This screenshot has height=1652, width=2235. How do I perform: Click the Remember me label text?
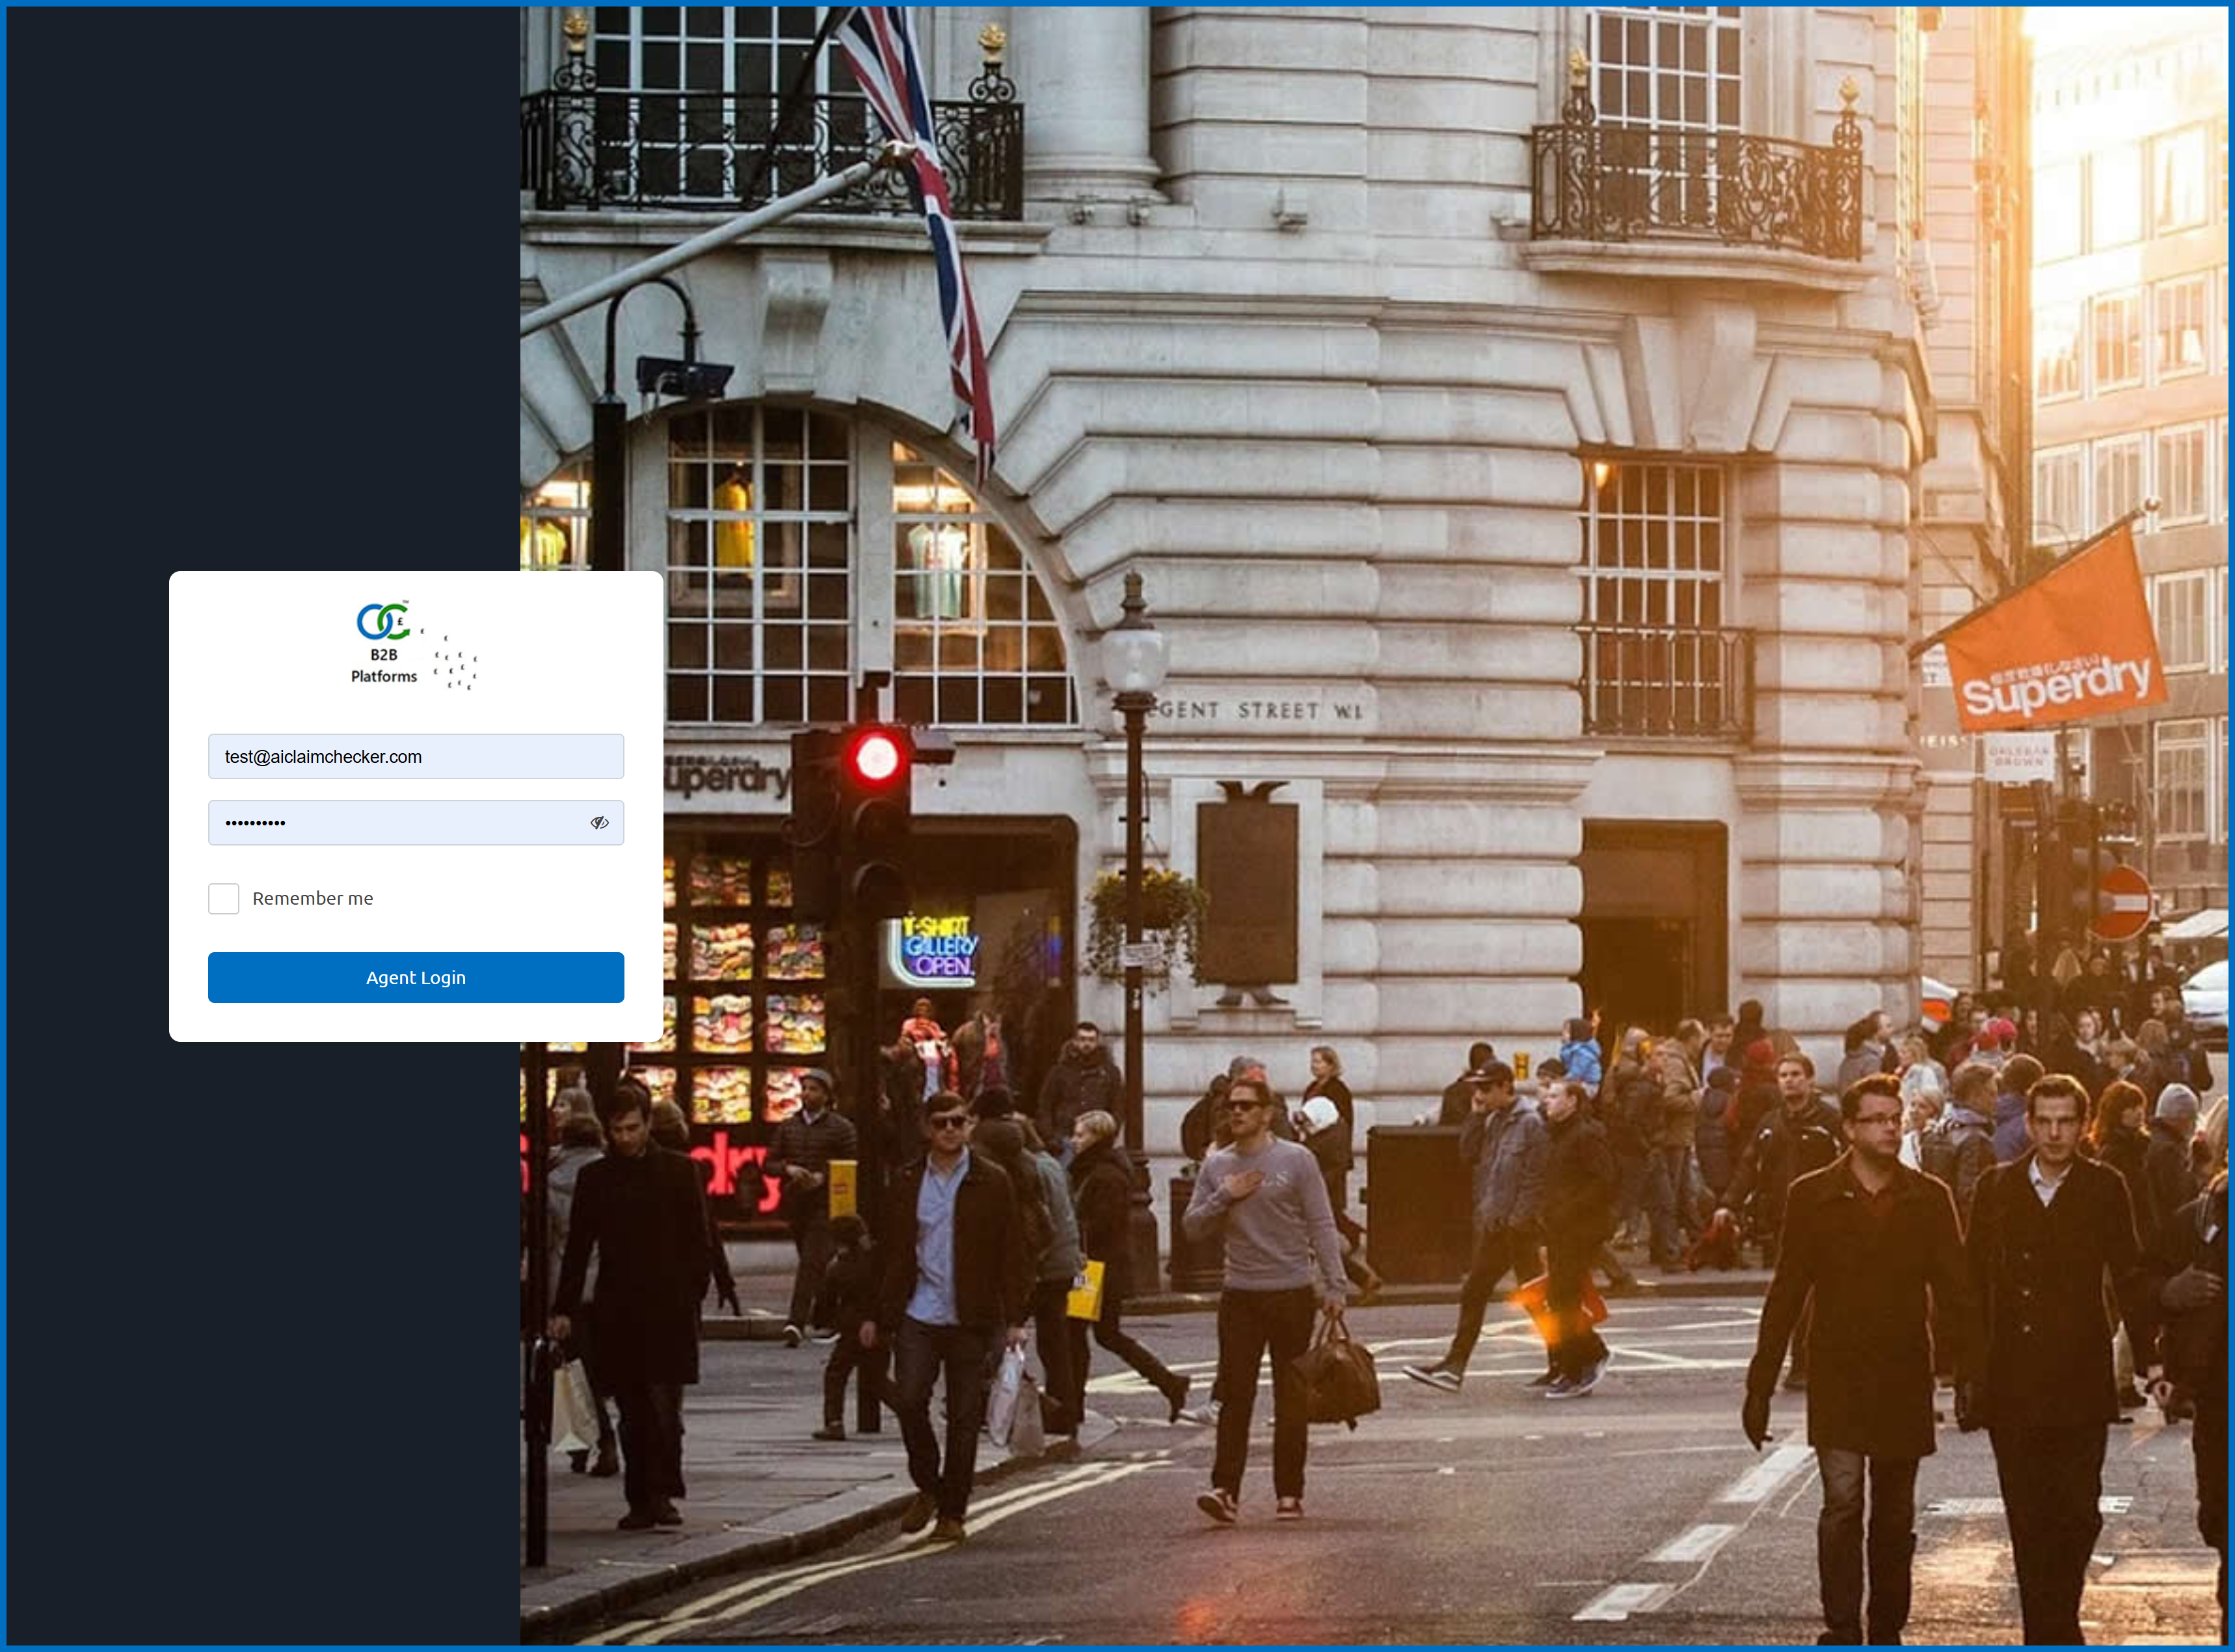[x=313, y=898]
